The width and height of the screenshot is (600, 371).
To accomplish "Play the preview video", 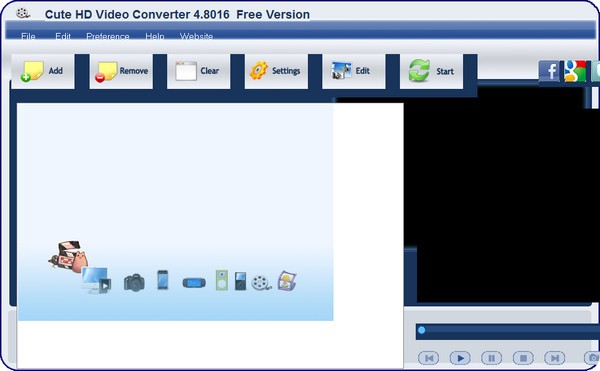I will click(460, 358).
